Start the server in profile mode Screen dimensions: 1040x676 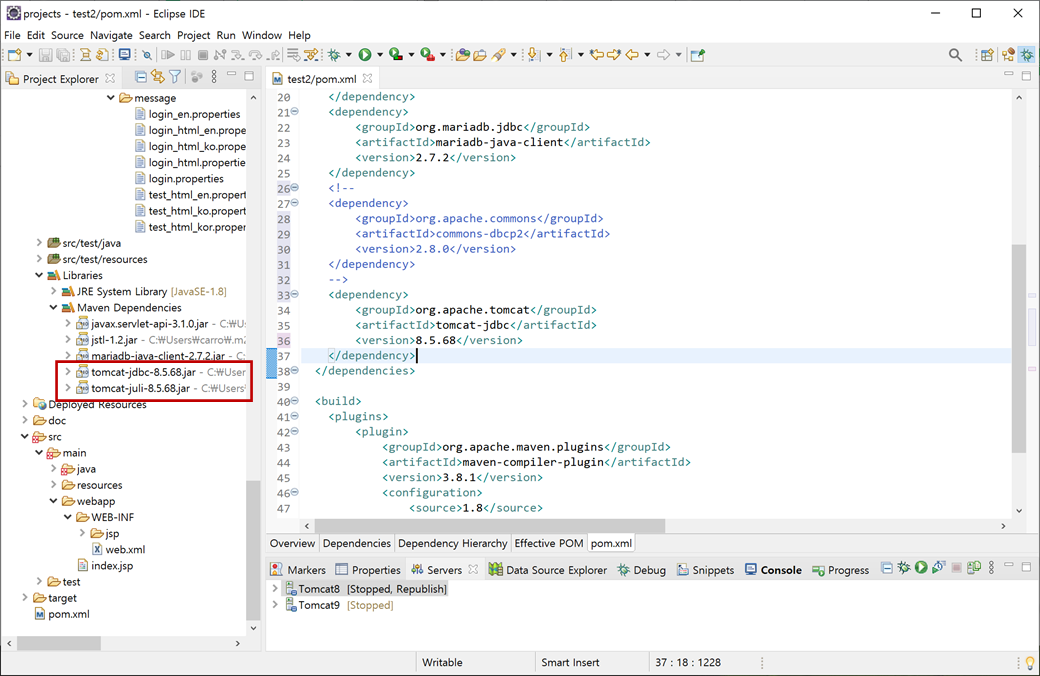(x=939, y=568)
